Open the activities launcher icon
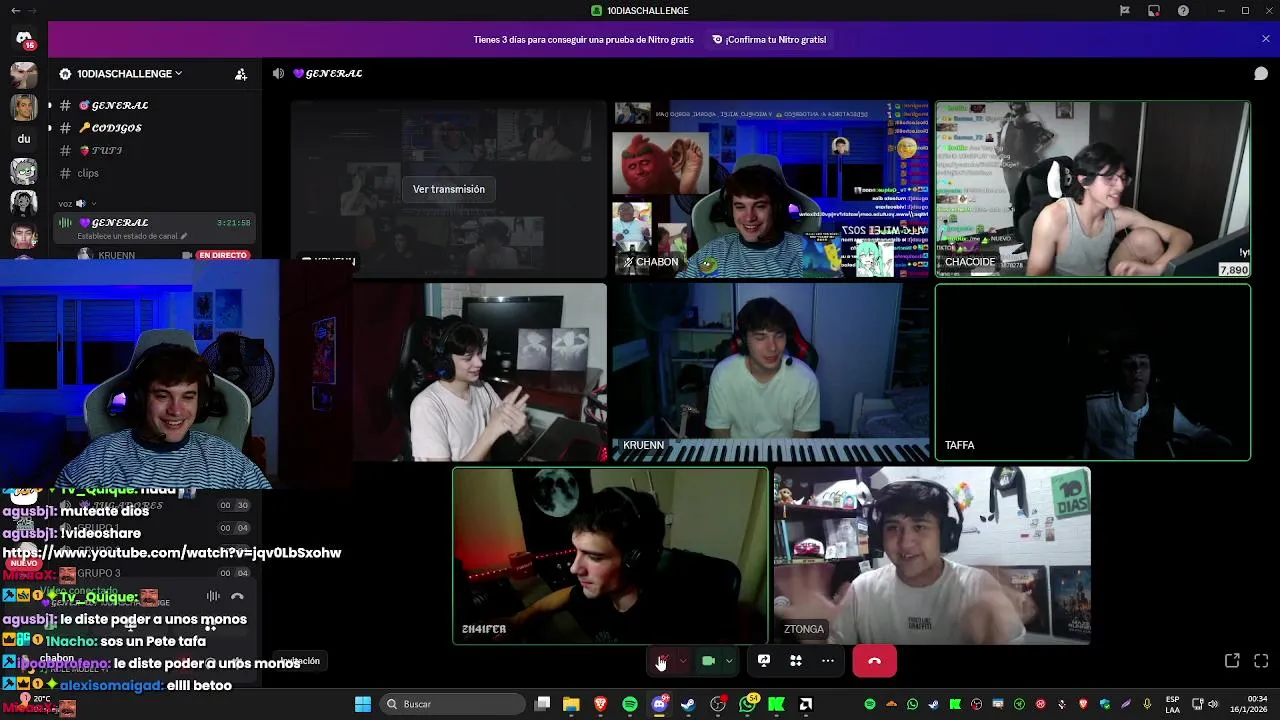 (796, 661)
